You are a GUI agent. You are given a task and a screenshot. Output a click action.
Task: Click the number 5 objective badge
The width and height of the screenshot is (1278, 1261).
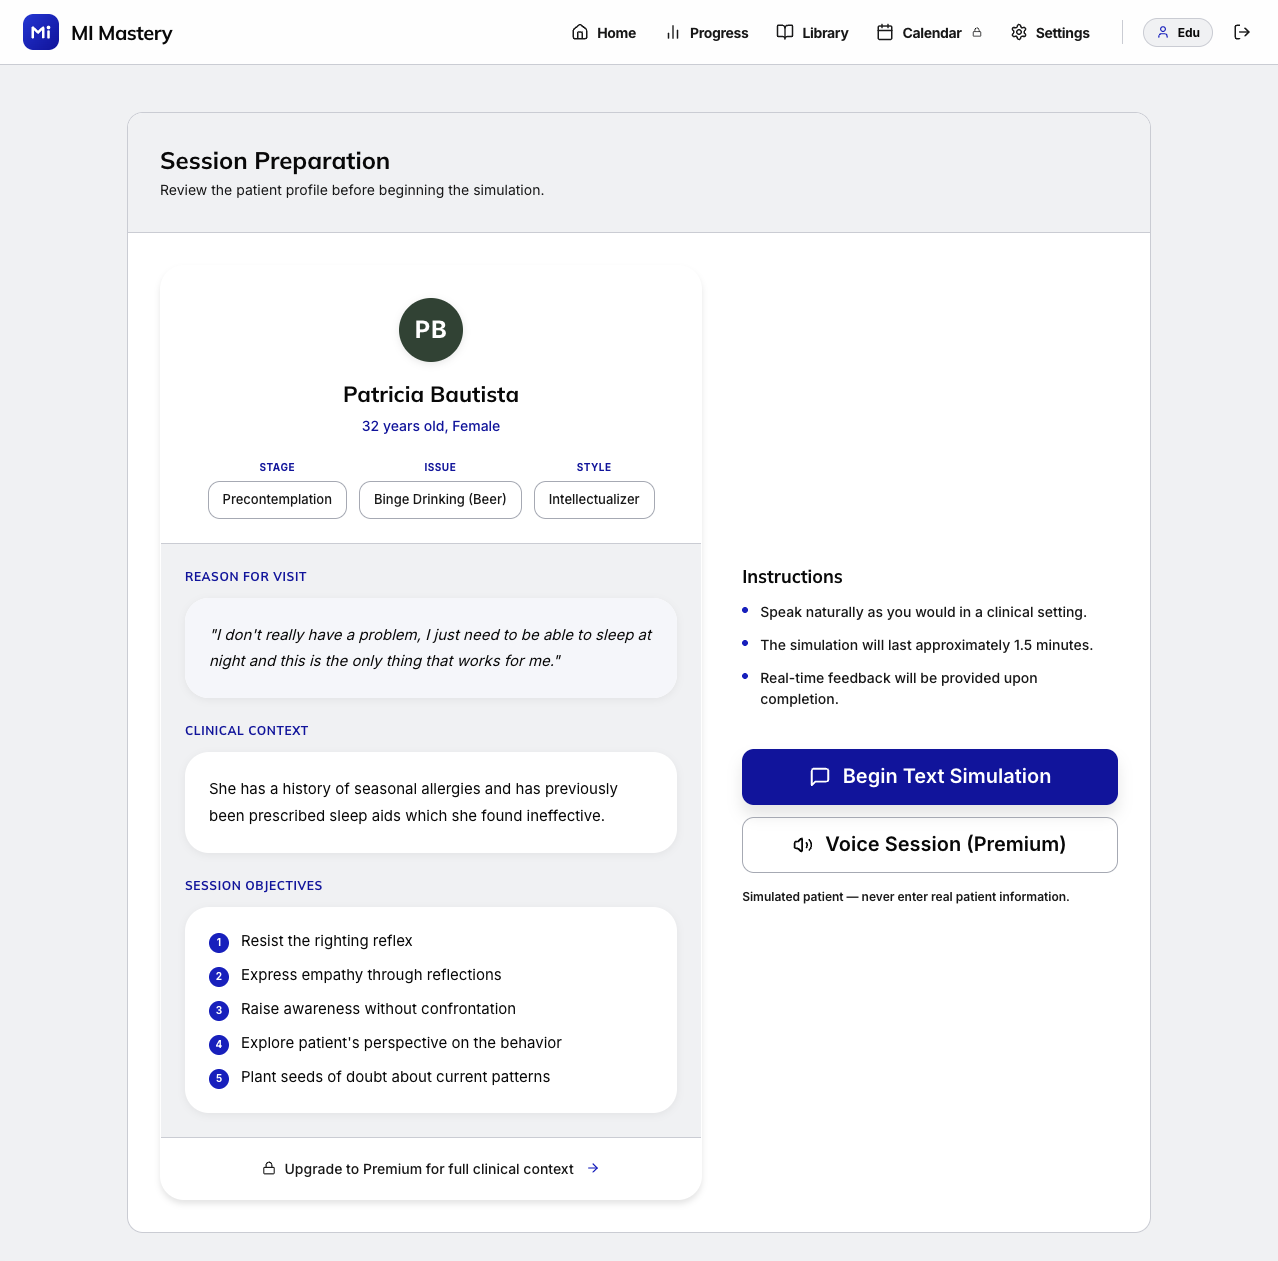pyautogui.click(x=219, y=1078)
